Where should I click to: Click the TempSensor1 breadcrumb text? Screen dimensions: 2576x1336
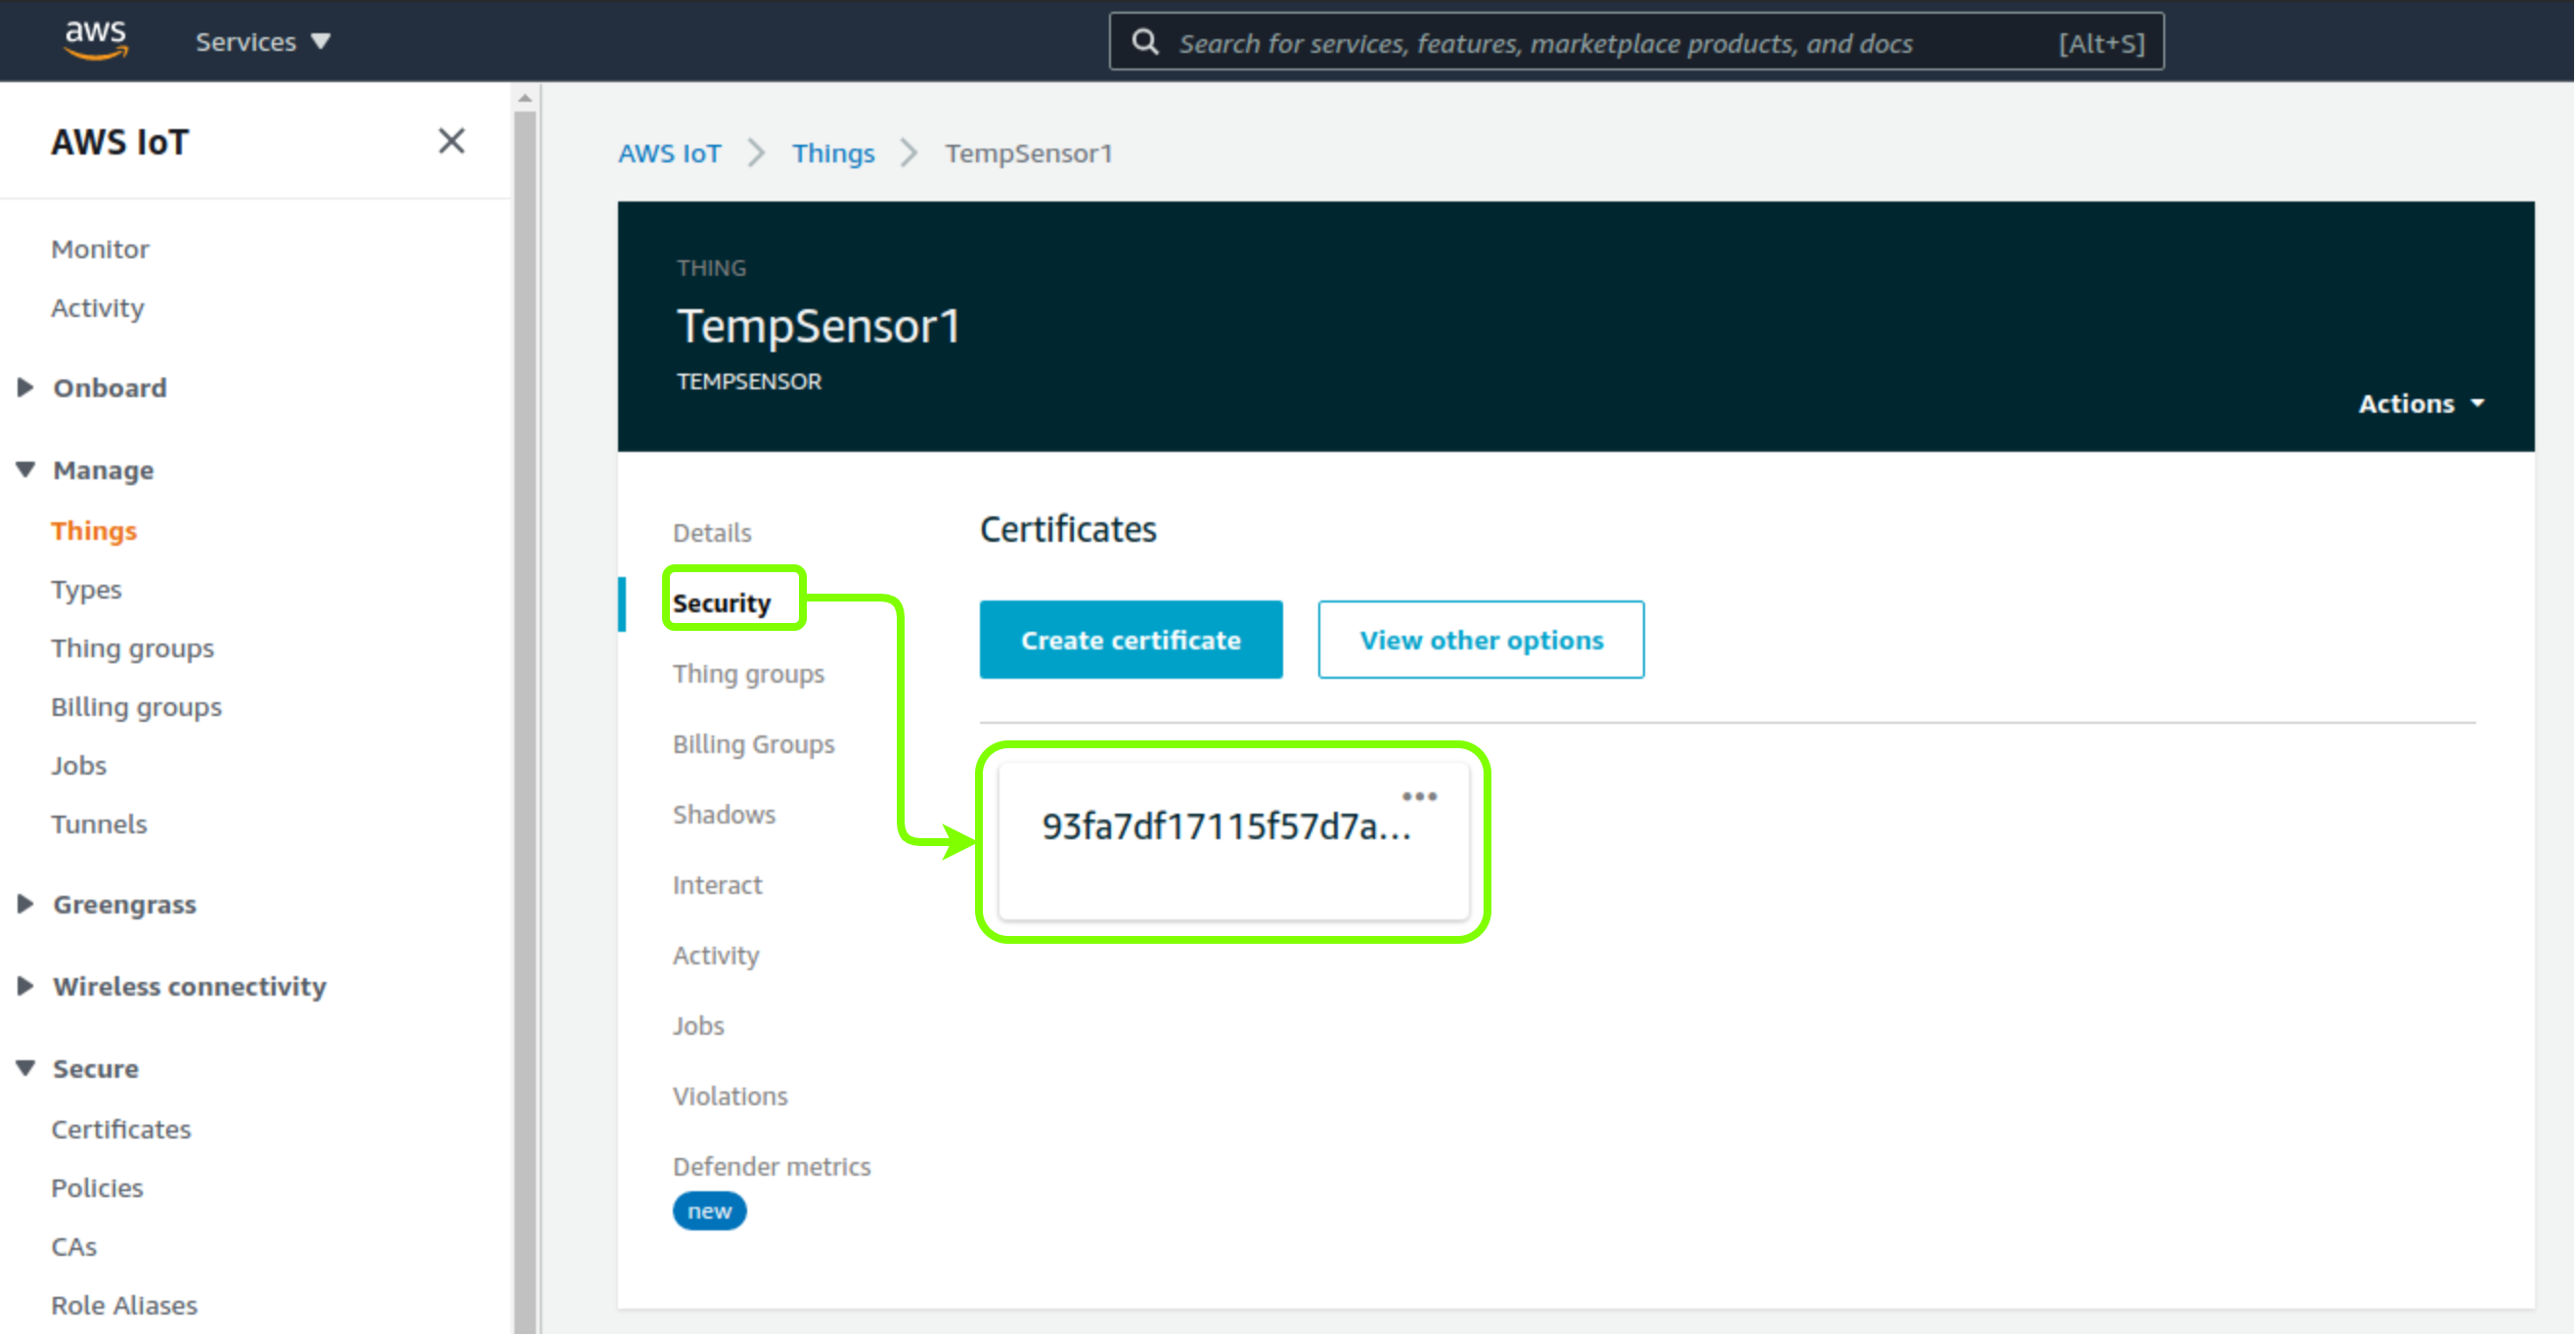[1029, 153]
